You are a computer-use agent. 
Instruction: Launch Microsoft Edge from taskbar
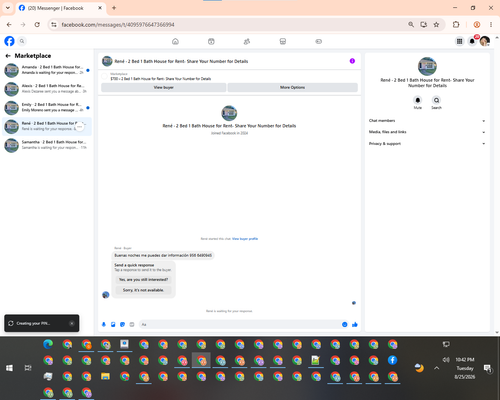(x=48, y=344)
